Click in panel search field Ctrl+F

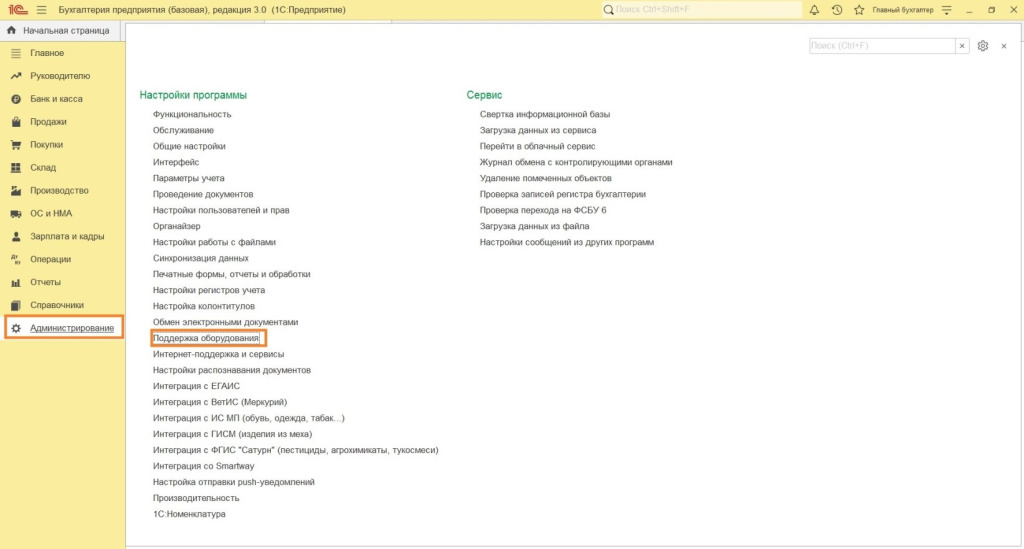pyautogui.click(x=882, y=46)
